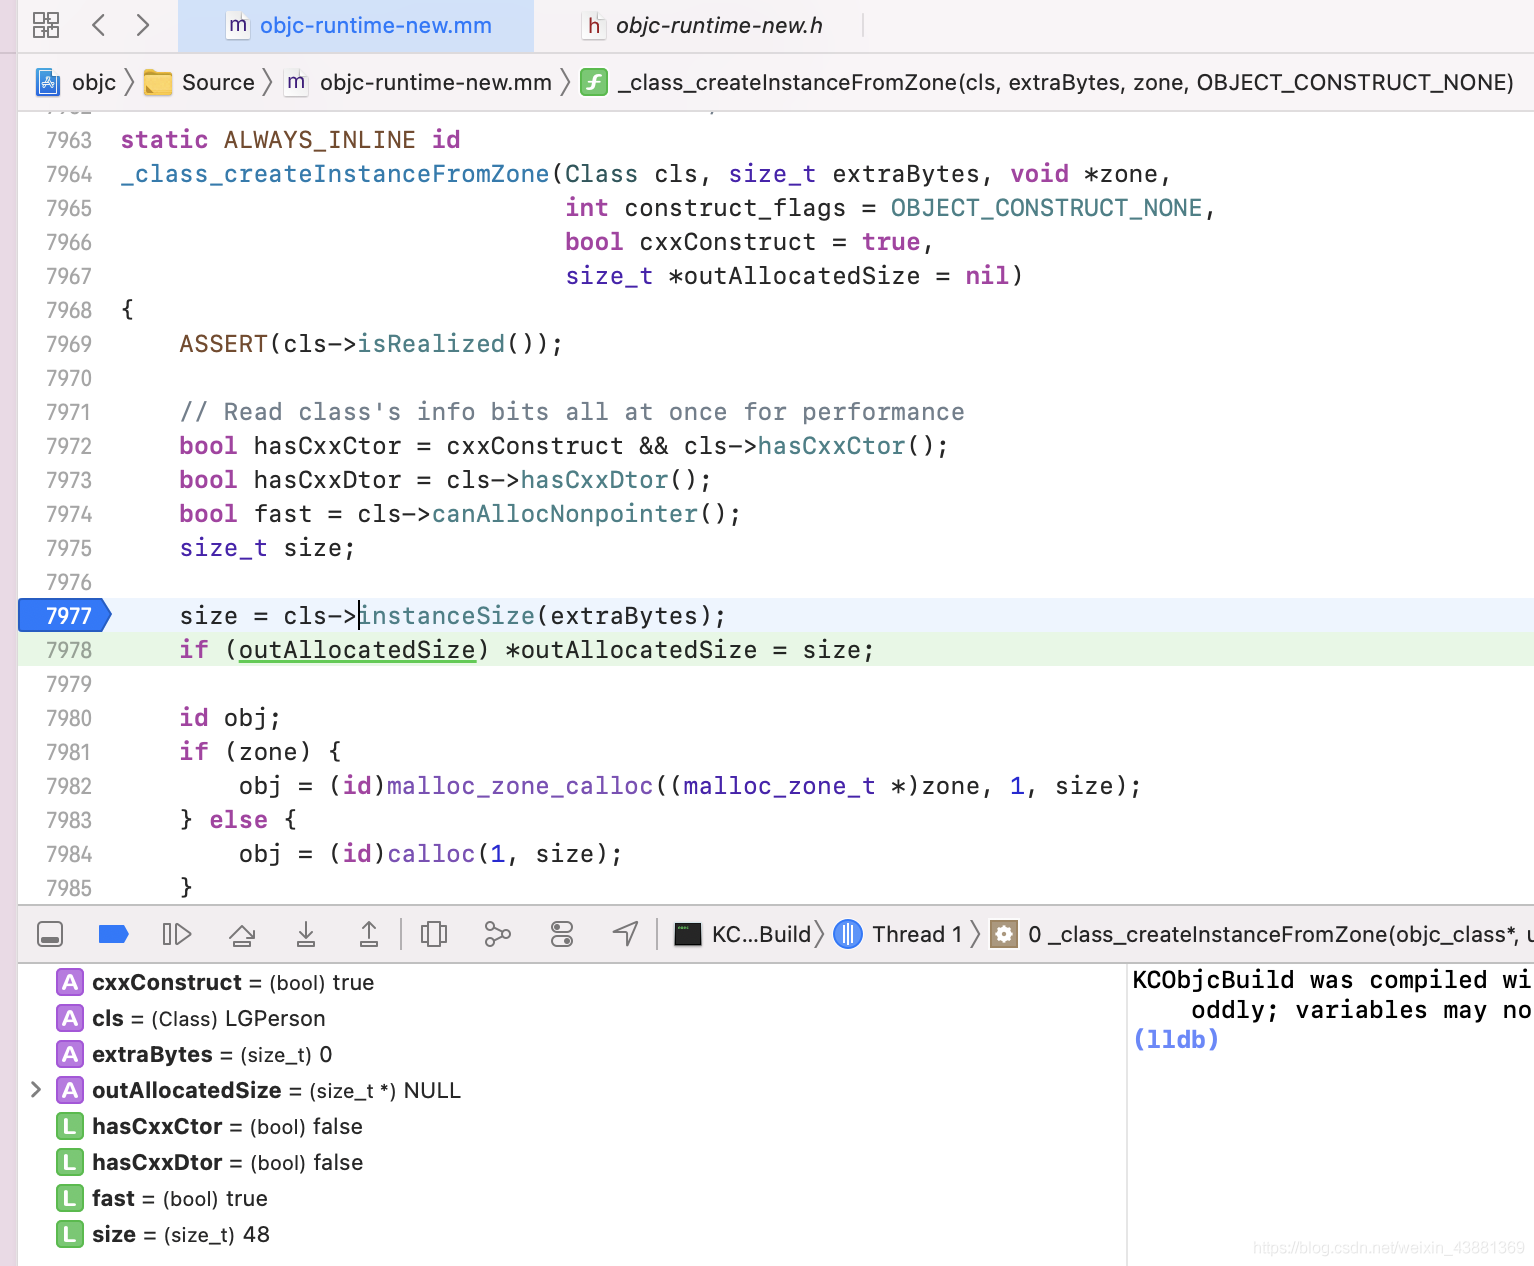Click the hasCxxCtor() call on line 7972

(831, 446)
